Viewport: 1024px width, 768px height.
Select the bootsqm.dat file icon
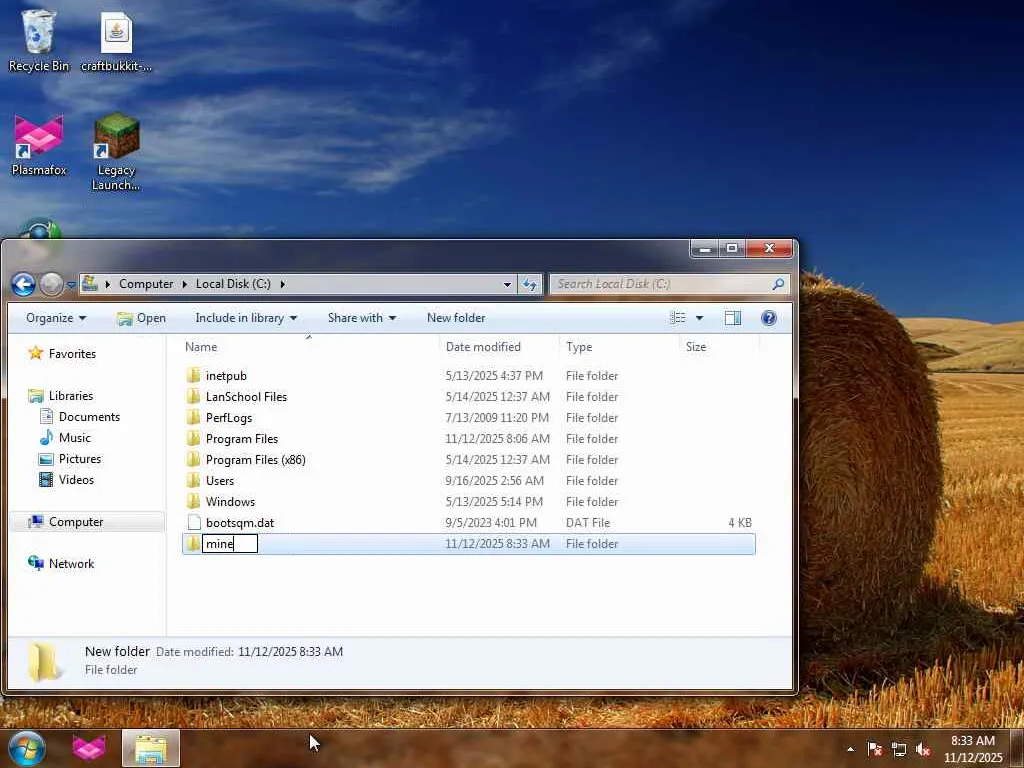pos(193,522)
